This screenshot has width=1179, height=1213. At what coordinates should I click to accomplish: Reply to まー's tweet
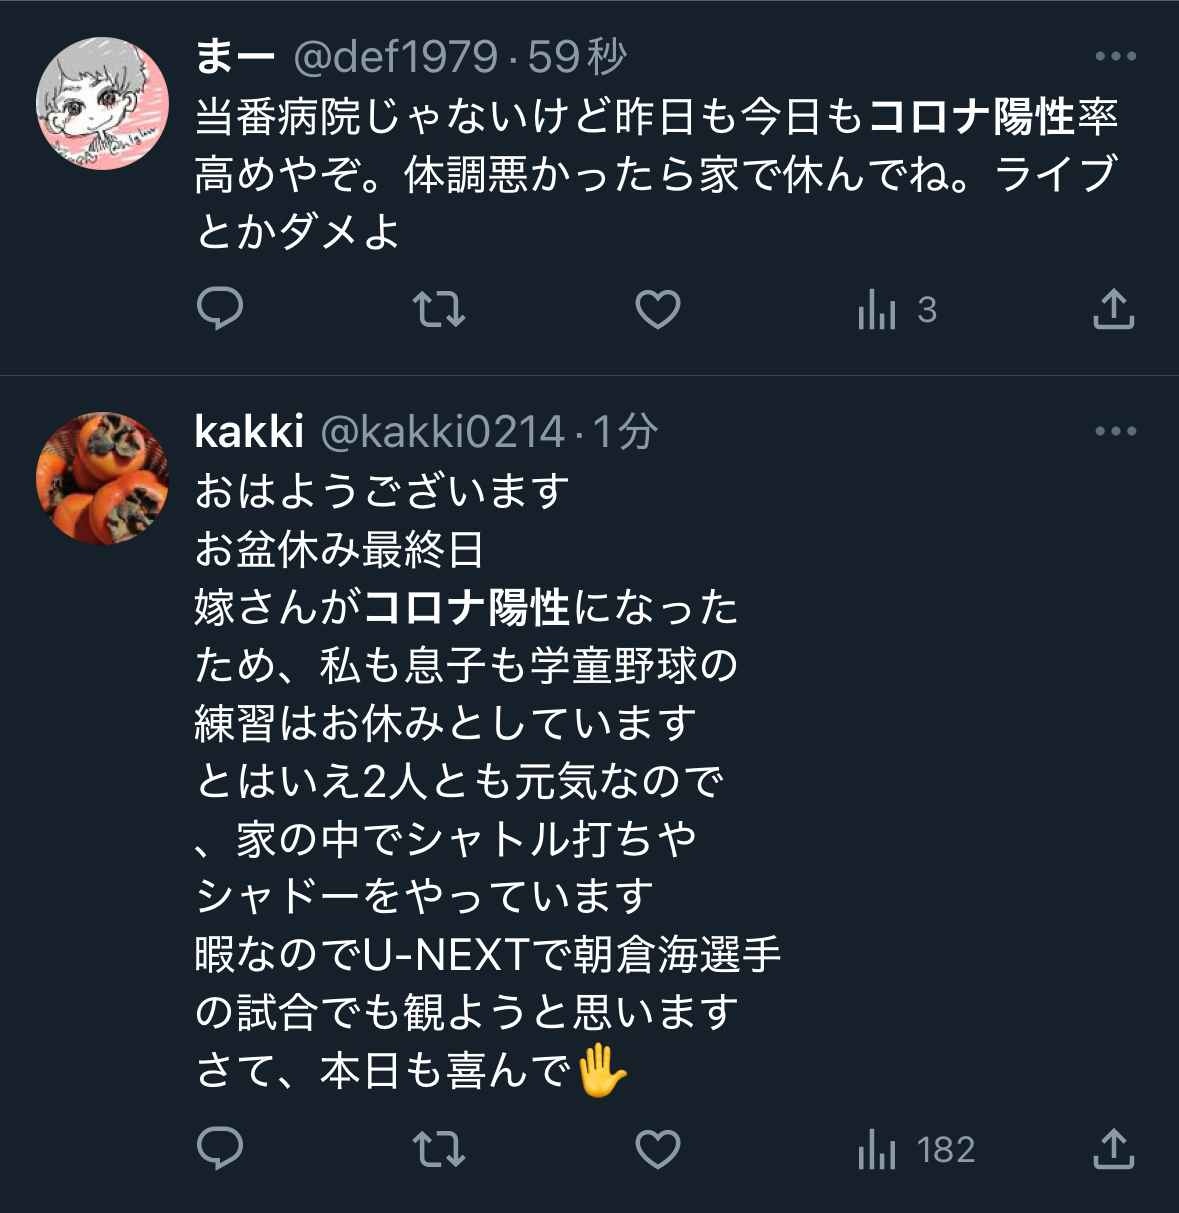tap(220, 309)
